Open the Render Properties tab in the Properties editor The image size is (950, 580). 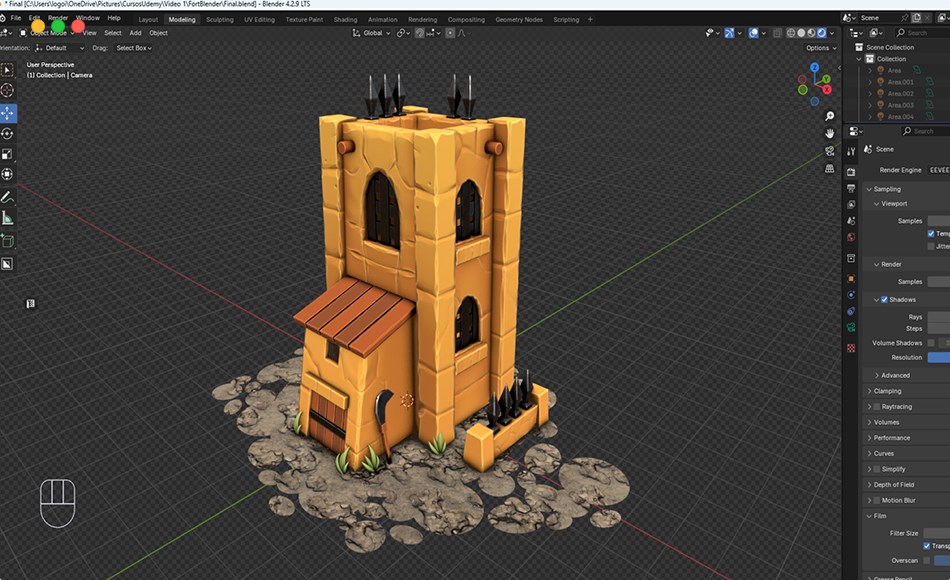point(850,174)
